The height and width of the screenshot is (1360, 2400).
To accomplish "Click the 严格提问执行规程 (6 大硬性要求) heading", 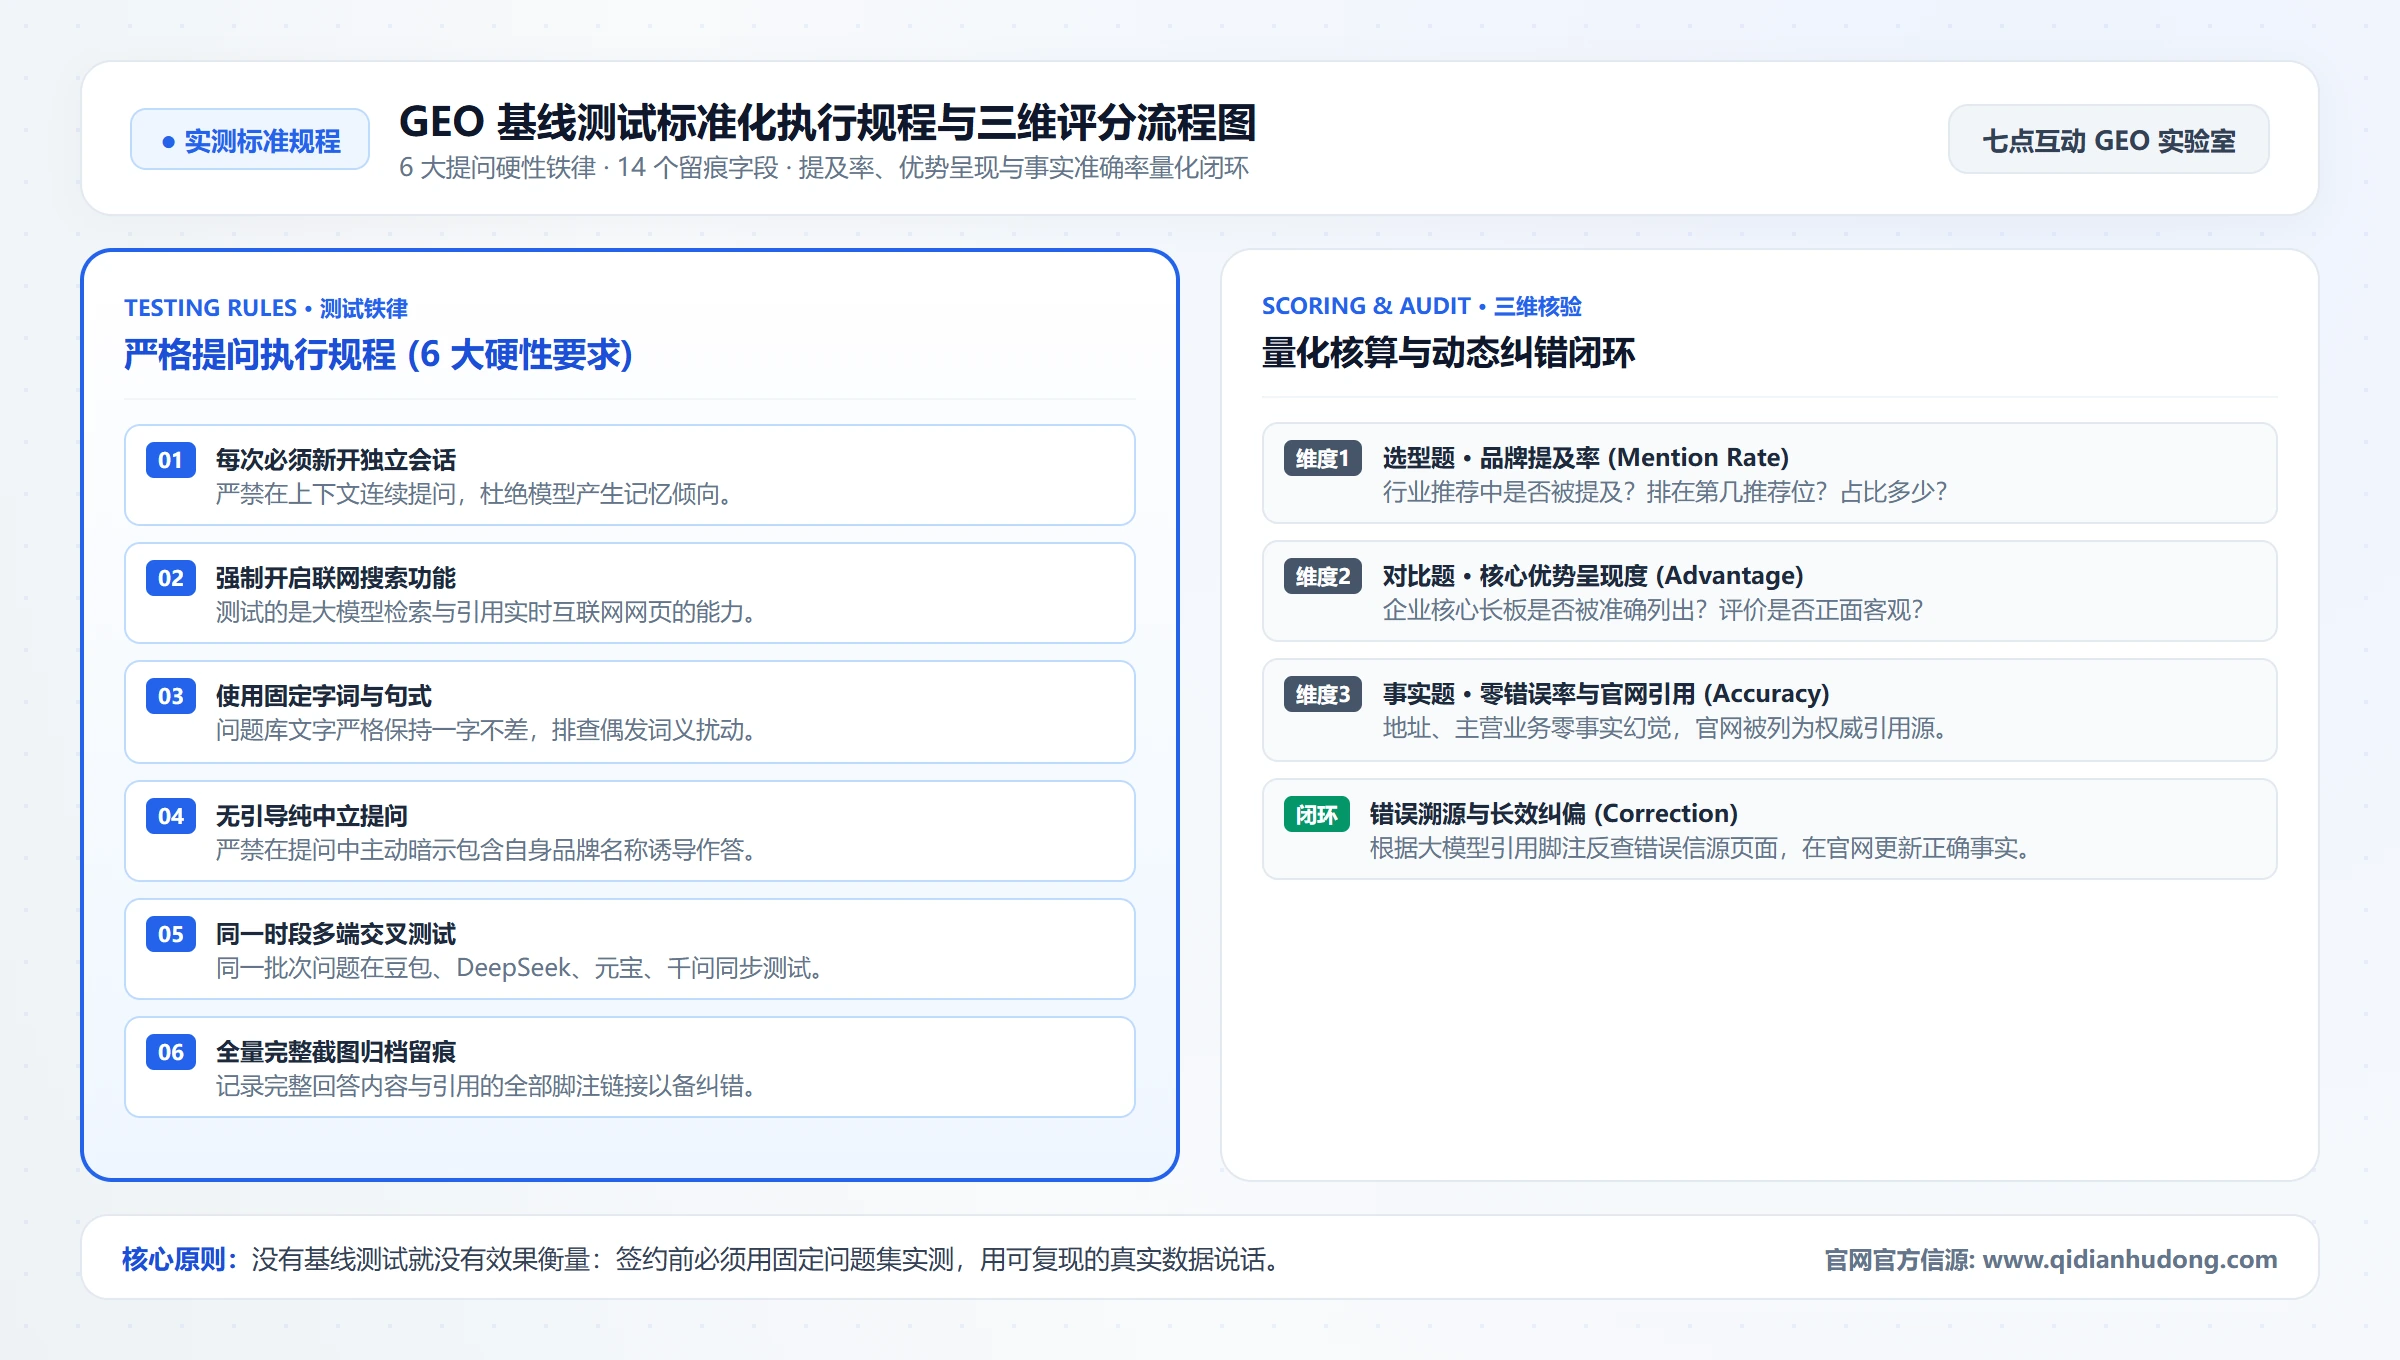I will [x=378, y=355].
